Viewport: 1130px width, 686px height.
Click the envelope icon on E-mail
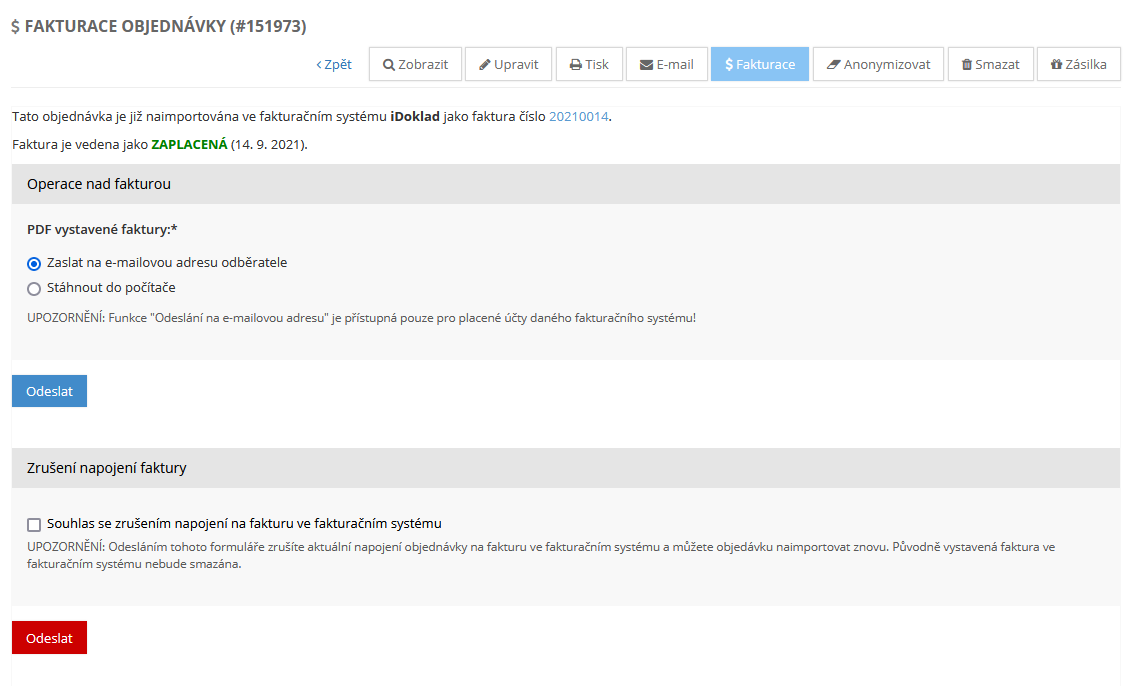coord(646,65)
